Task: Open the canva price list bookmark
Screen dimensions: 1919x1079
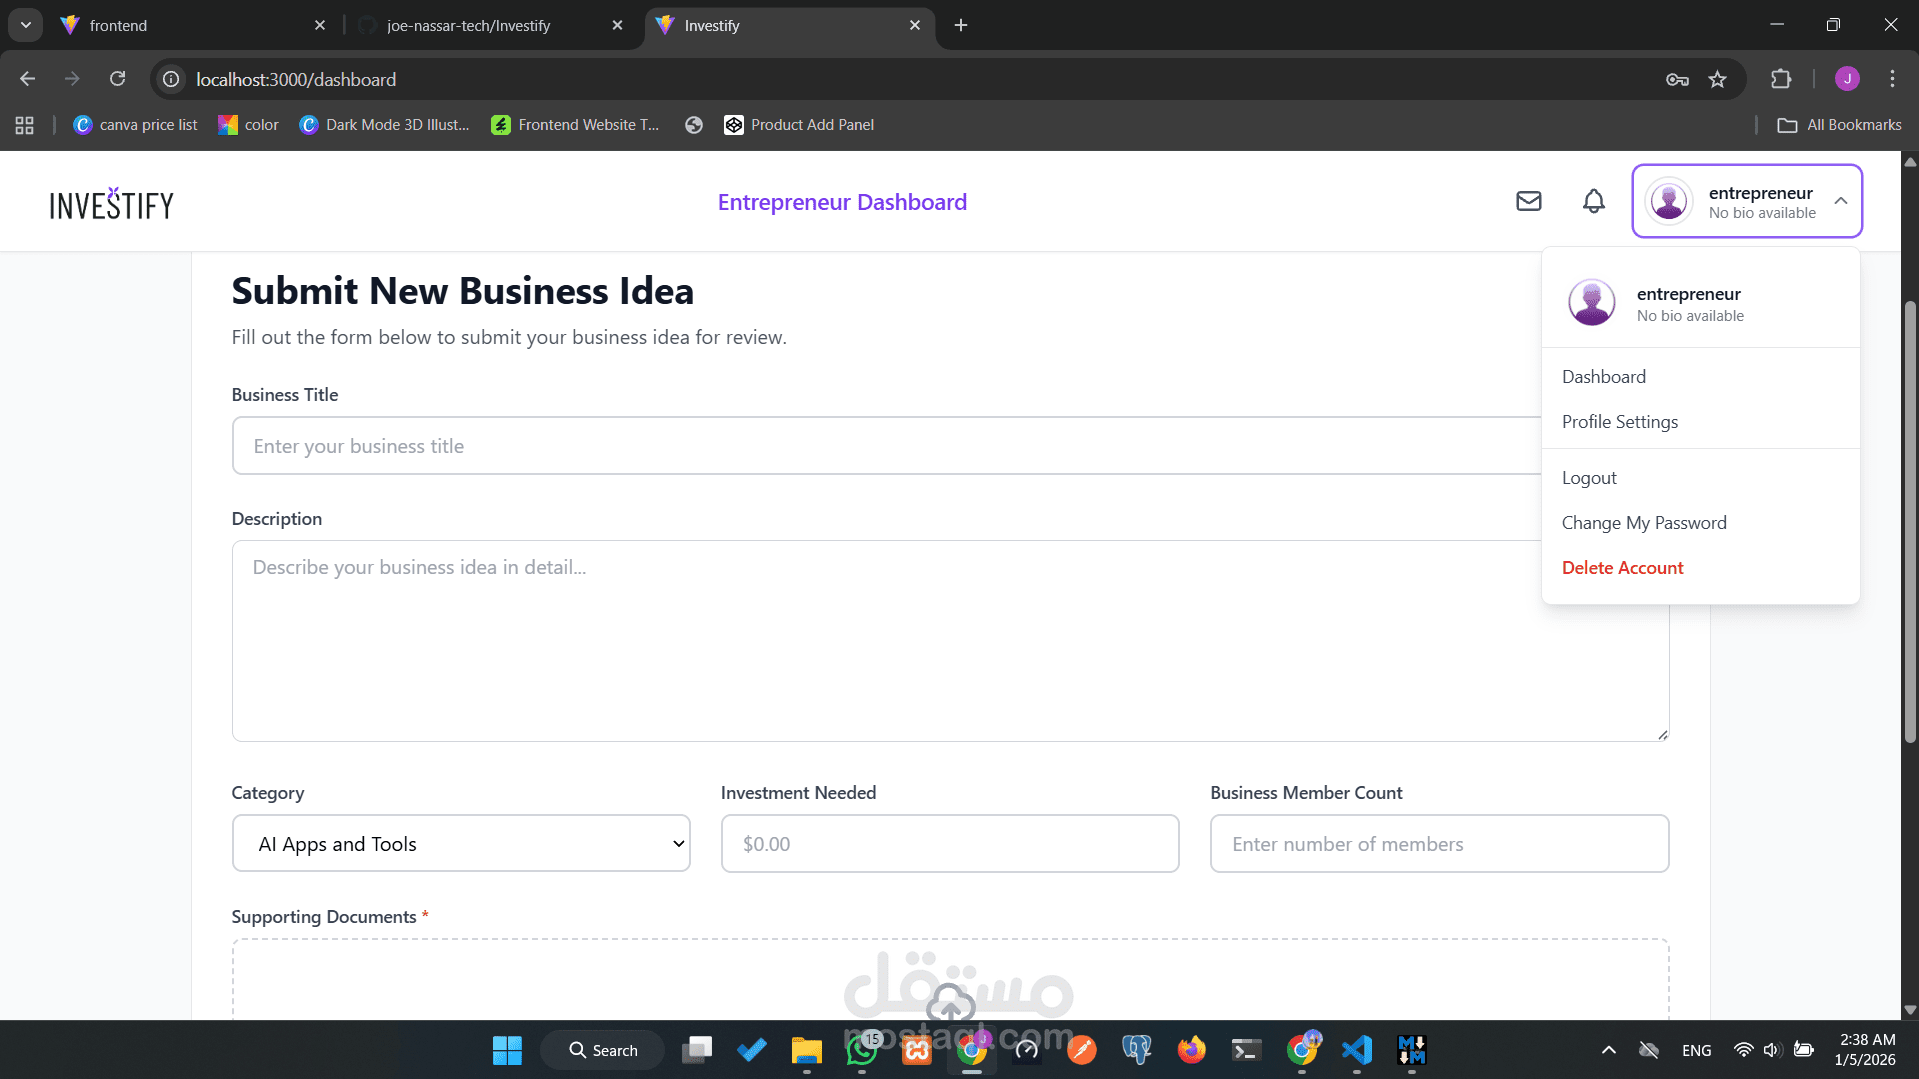Action: pos(136,125)
